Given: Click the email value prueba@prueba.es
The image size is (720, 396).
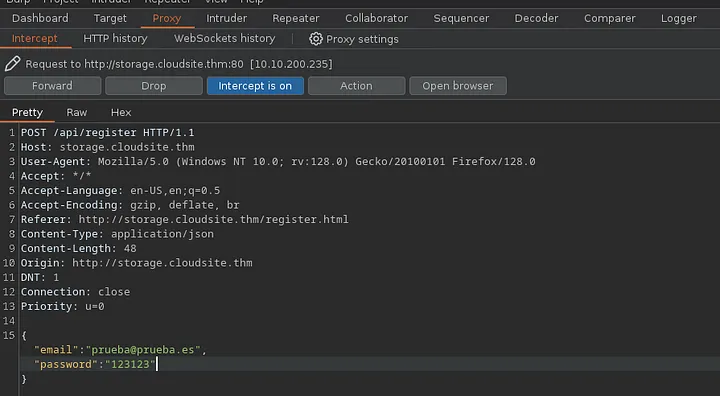Looking at the screenshot, I should point(143,350).
